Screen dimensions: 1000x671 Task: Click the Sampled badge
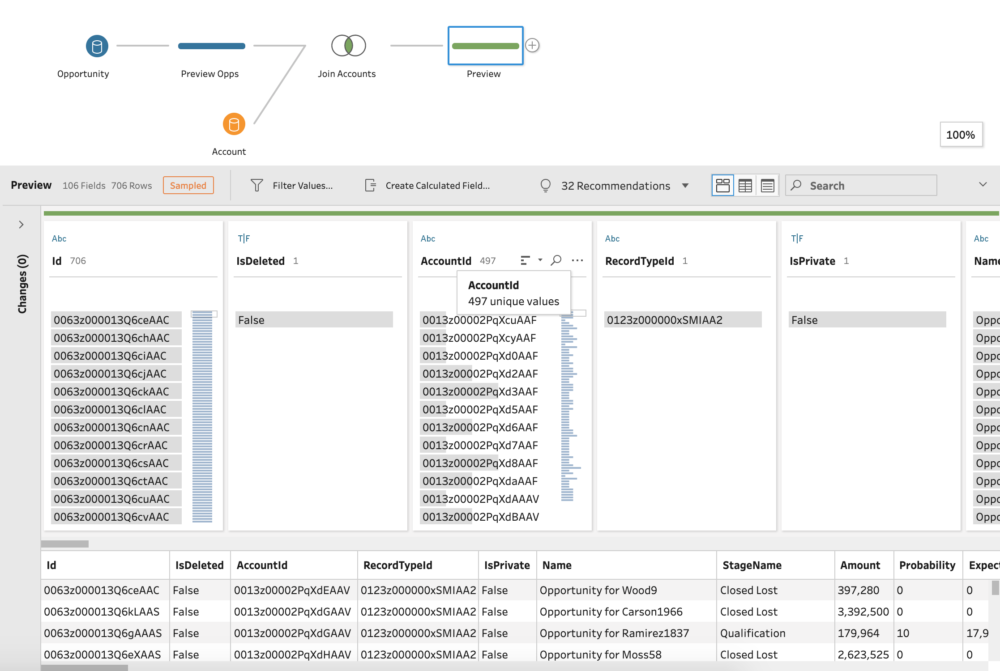pos(188,186)
